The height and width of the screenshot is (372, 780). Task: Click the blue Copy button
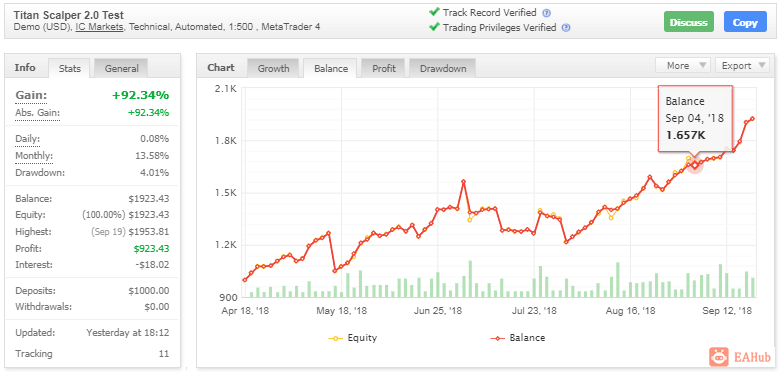point(745,22)
